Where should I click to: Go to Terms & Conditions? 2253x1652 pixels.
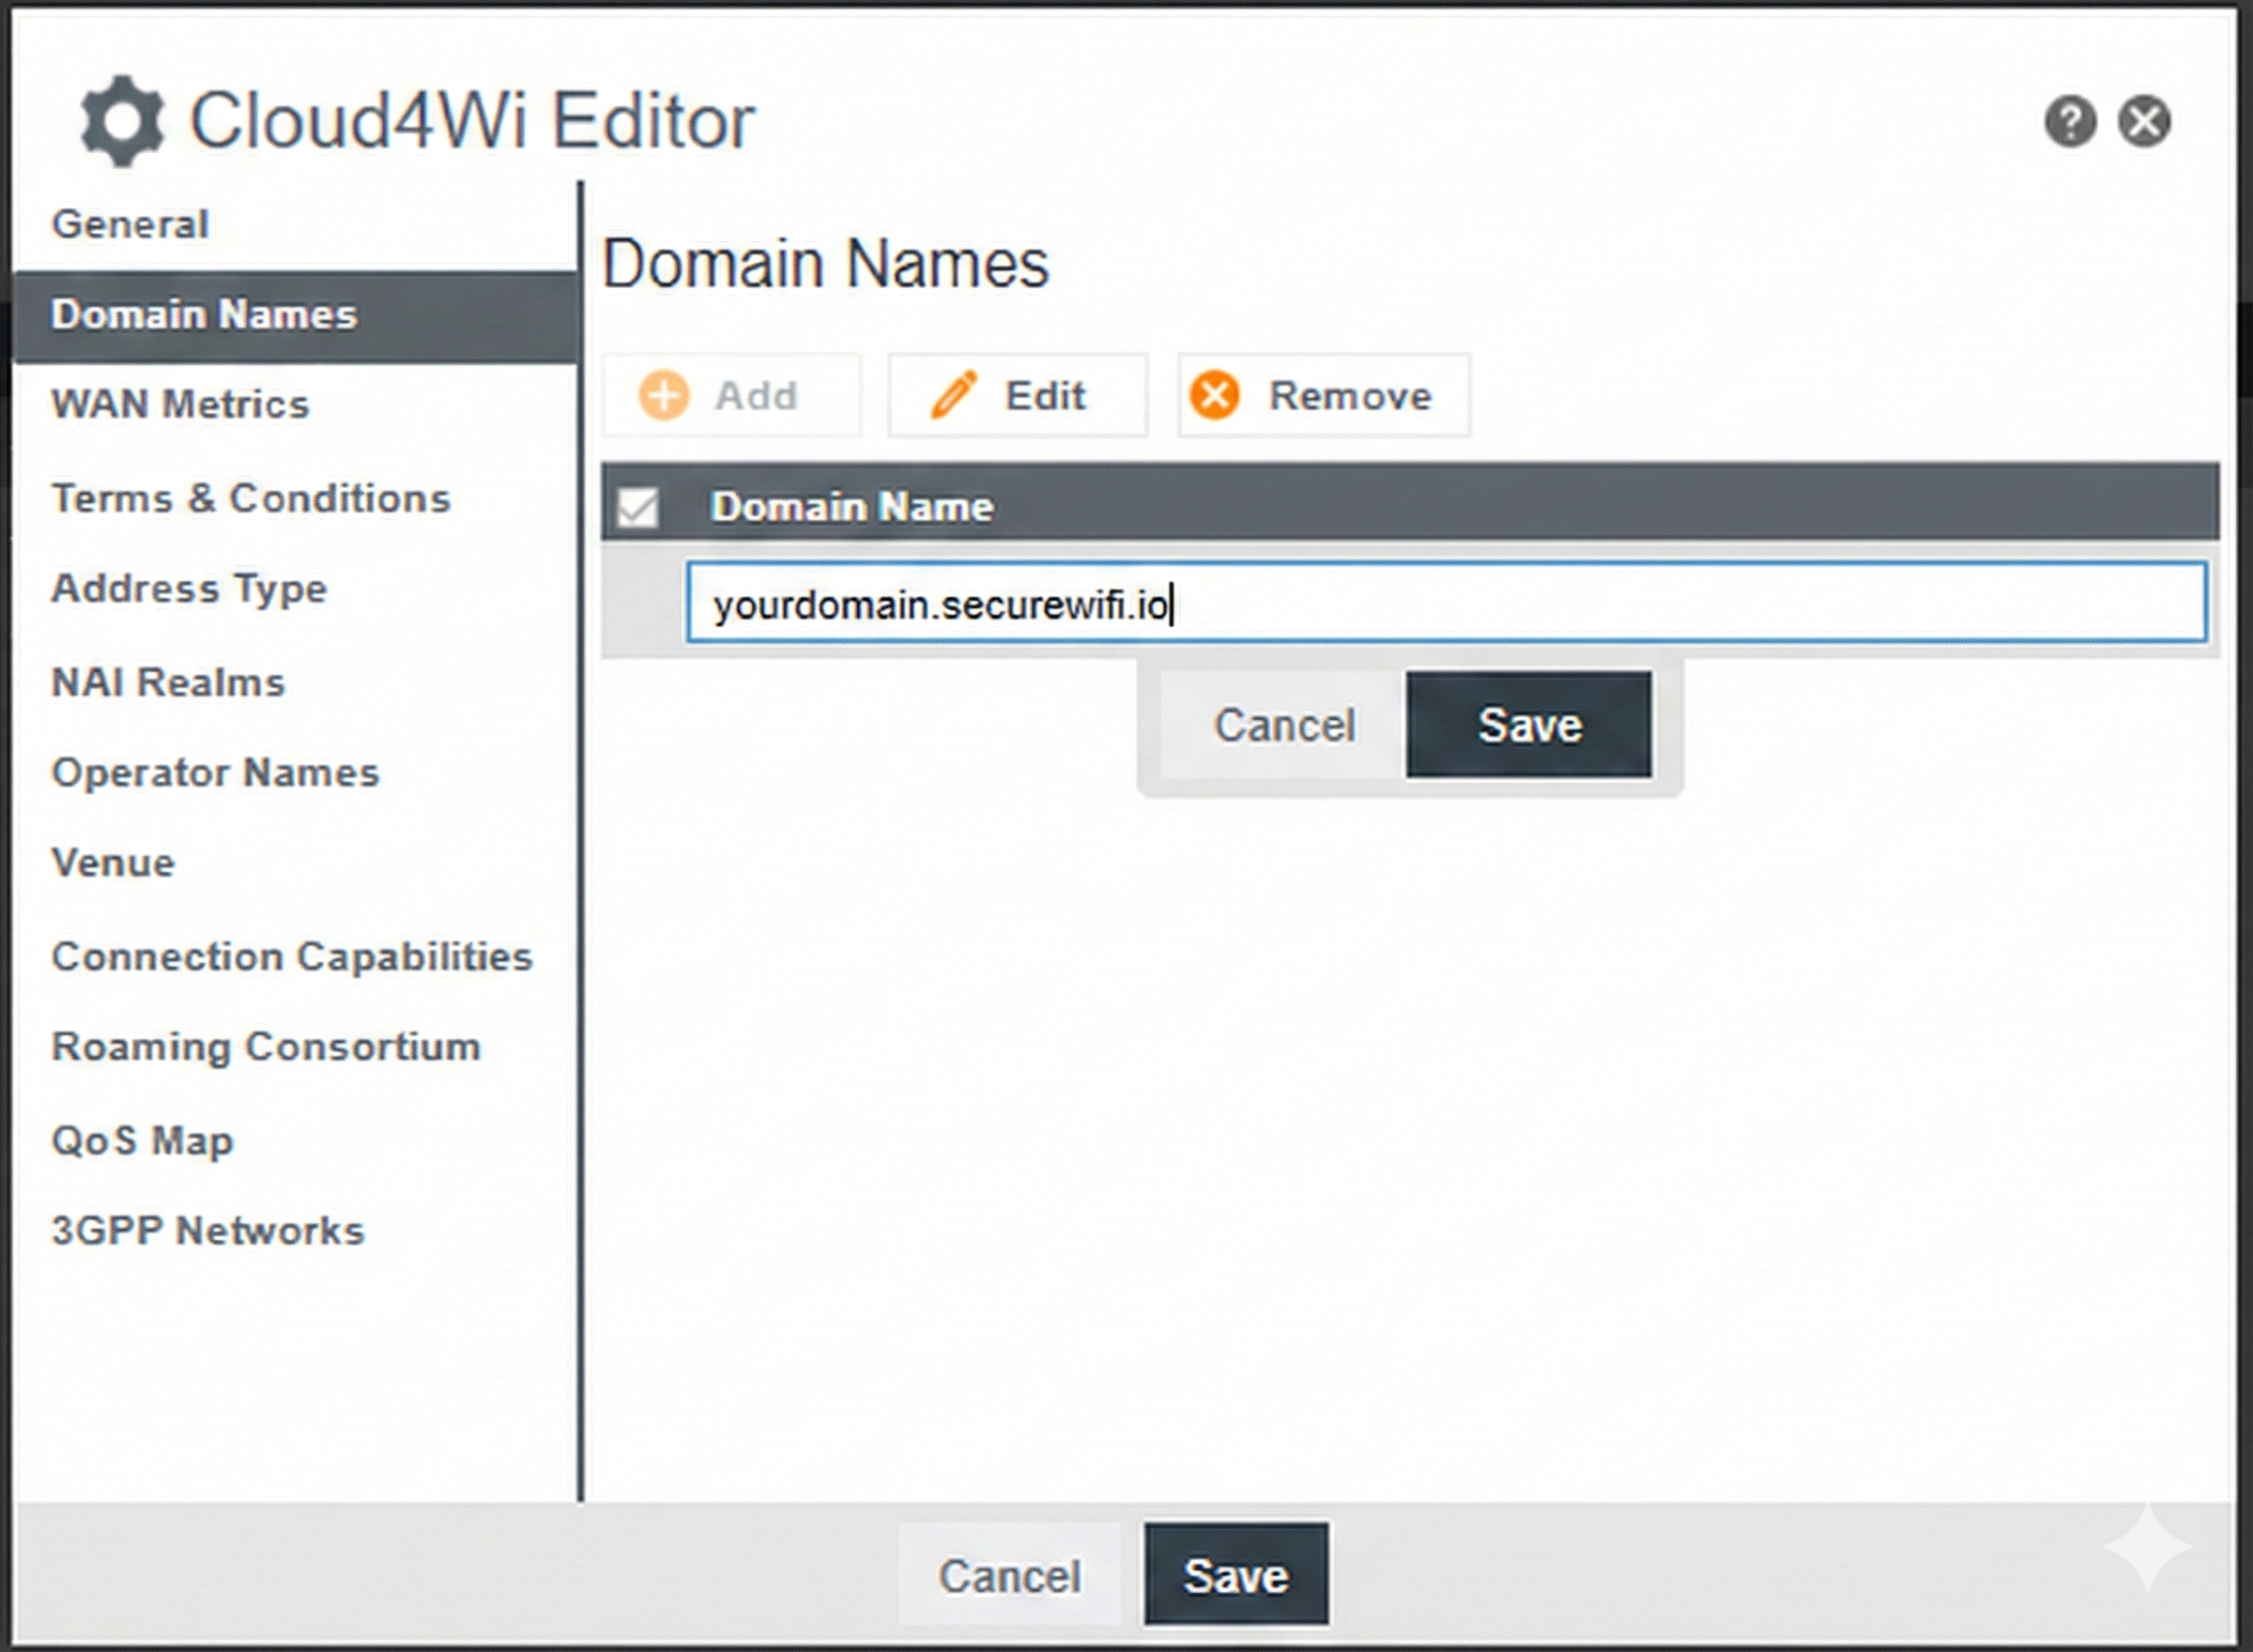(x=251, y=498)
